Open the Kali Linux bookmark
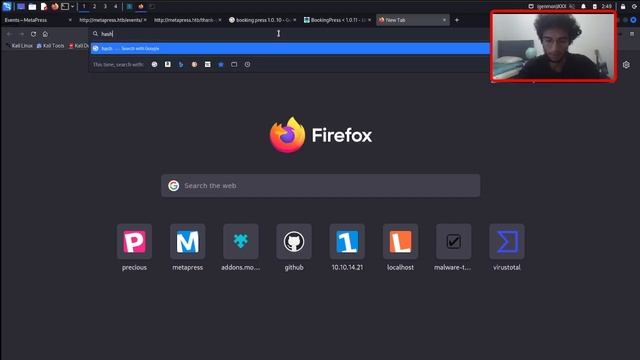The image size is (640, 360). 19,46
